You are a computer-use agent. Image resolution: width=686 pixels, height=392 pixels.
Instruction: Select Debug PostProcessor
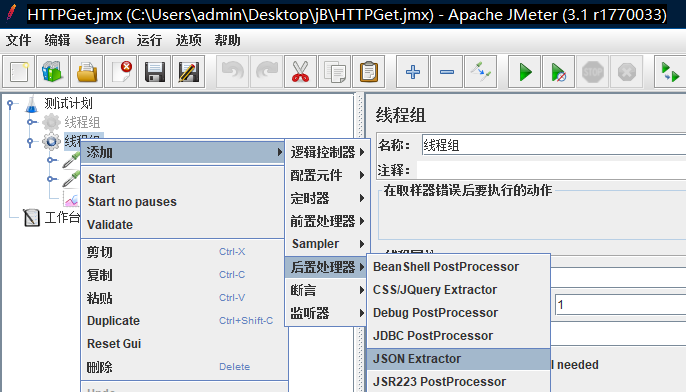(458, 313)
